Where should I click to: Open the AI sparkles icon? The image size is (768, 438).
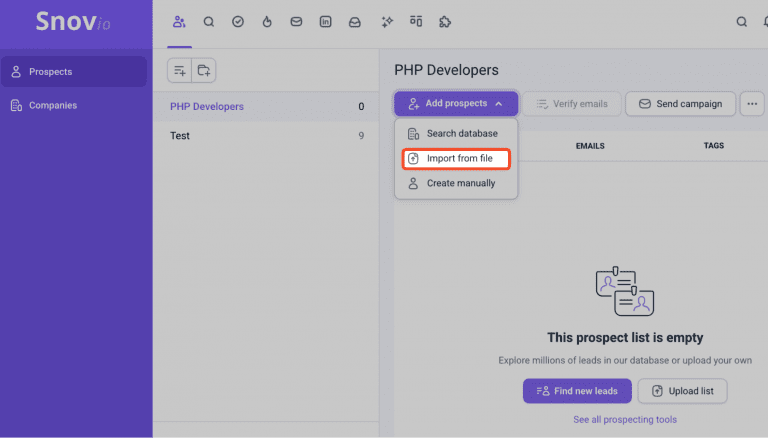pyautogui.click(x=387, y=22)
